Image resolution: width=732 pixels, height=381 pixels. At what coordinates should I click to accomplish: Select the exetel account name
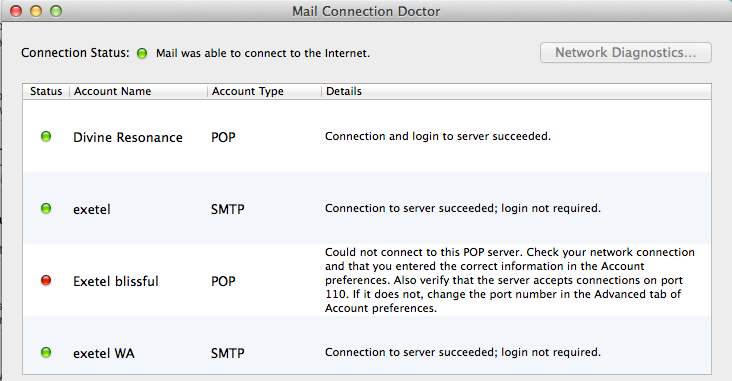pos(92,209)
